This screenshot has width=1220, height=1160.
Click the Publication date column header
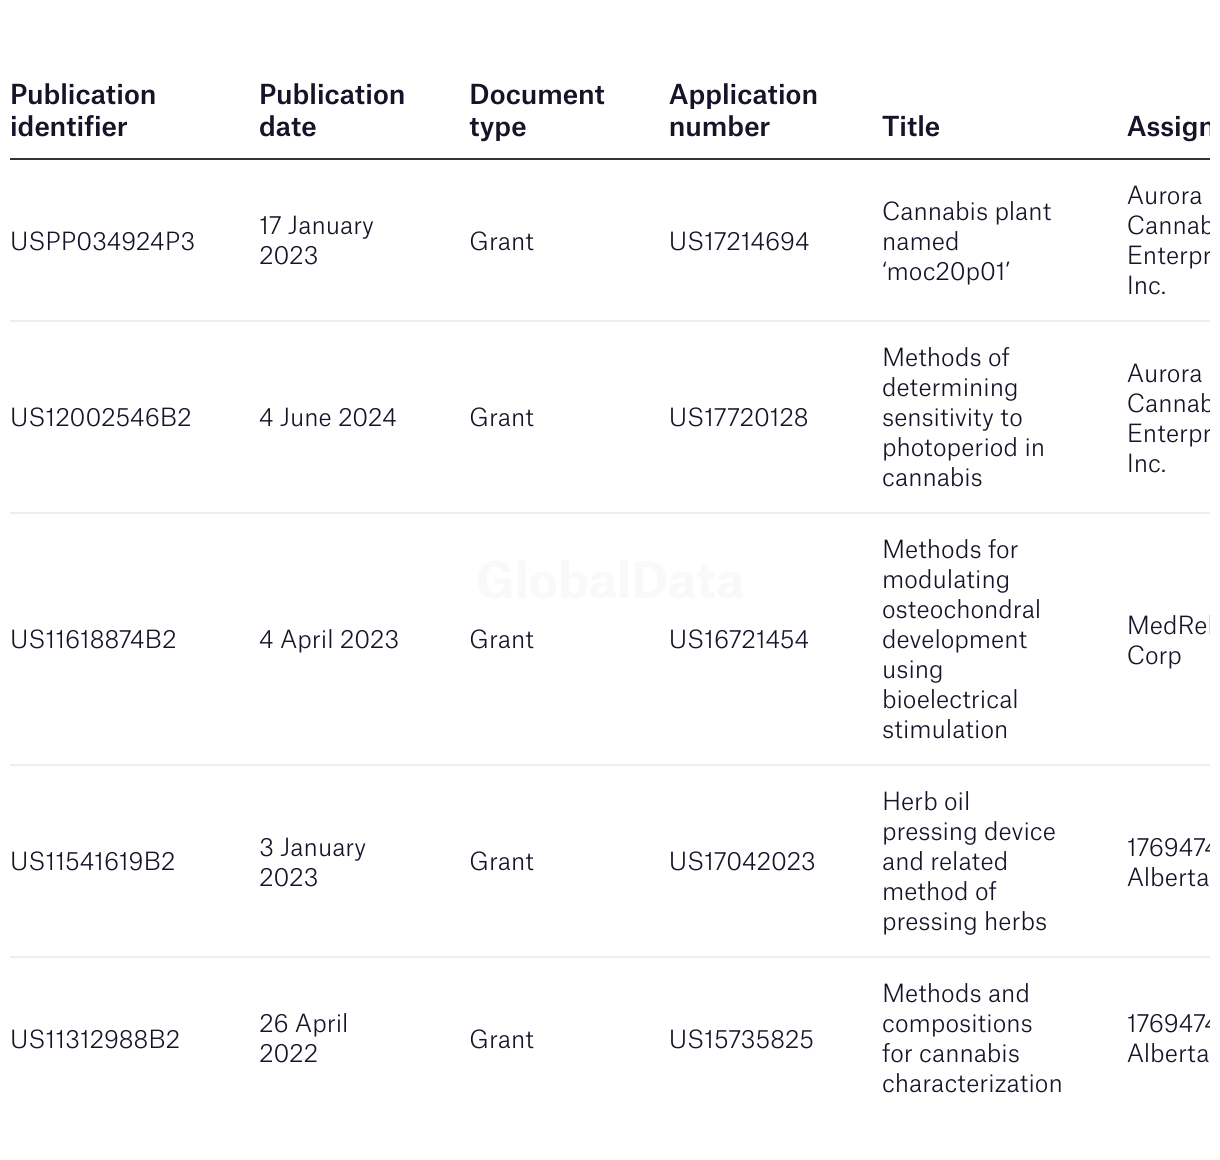[332, 111]
